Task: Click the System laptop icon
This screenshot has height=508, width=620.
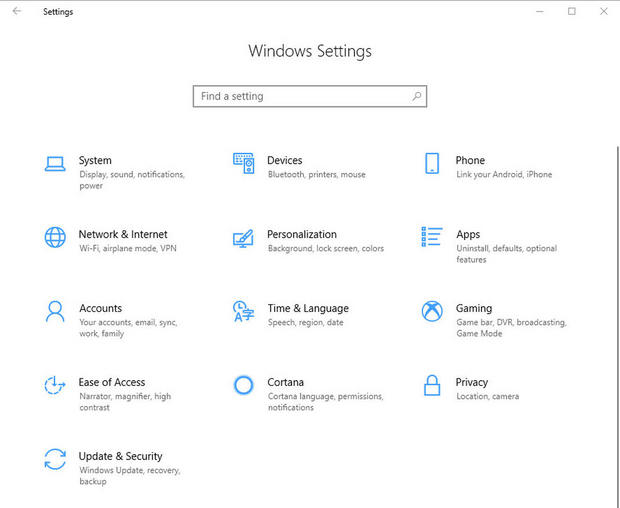Action: point(55,163)
